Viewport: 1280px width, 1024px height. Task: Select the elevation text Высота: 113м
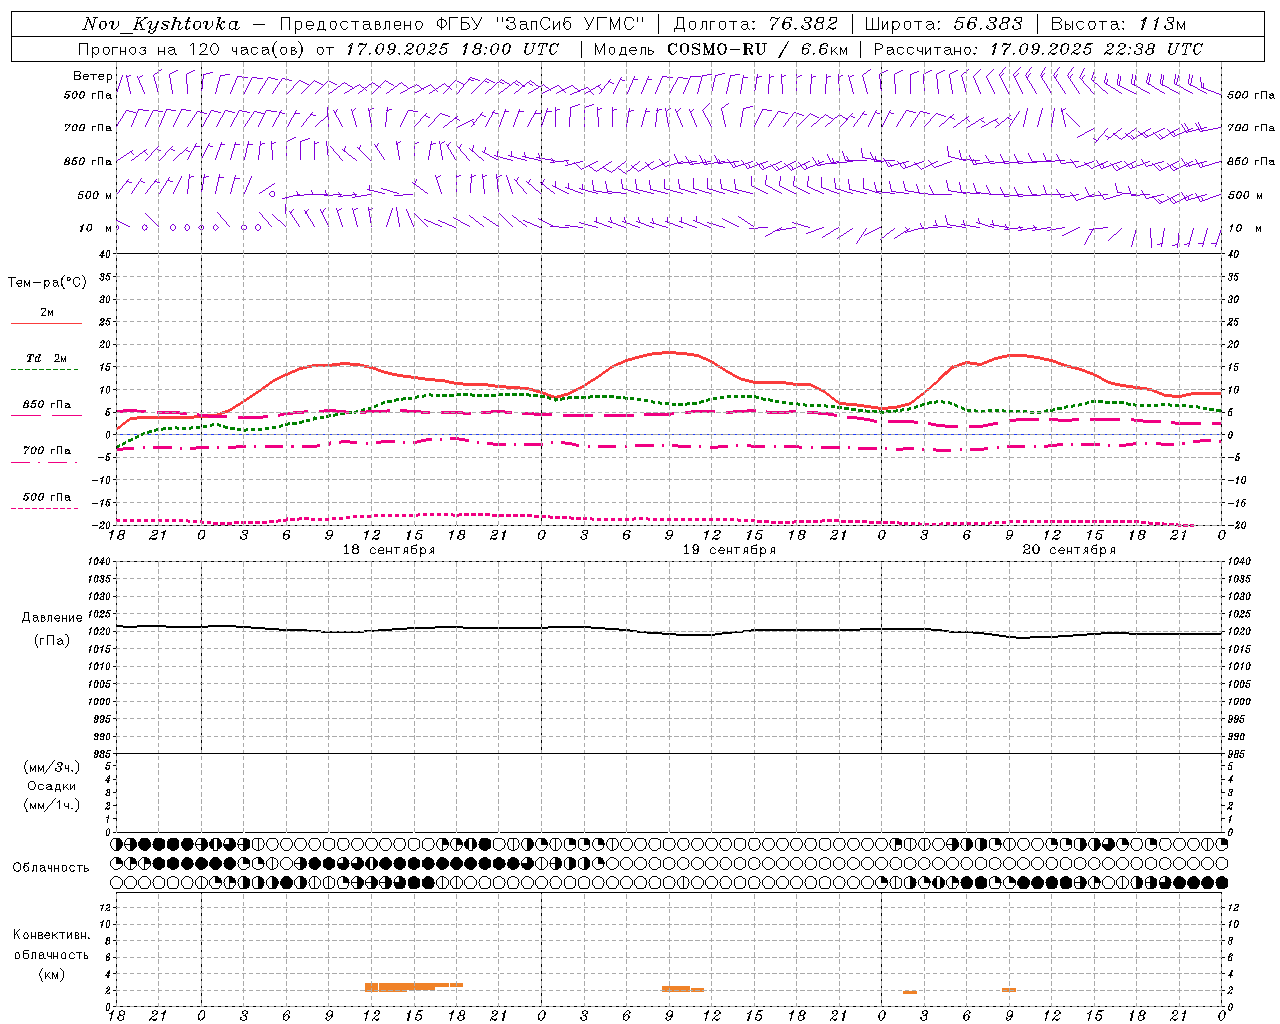(x=1118, y=24)
